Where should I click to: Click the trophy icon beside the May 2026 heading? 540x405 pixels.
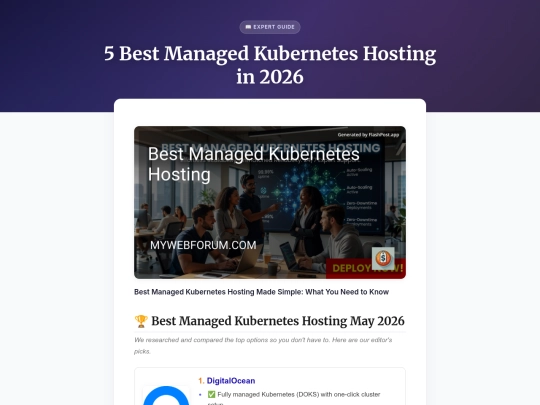pyautogui.click(x=141, y=321)
